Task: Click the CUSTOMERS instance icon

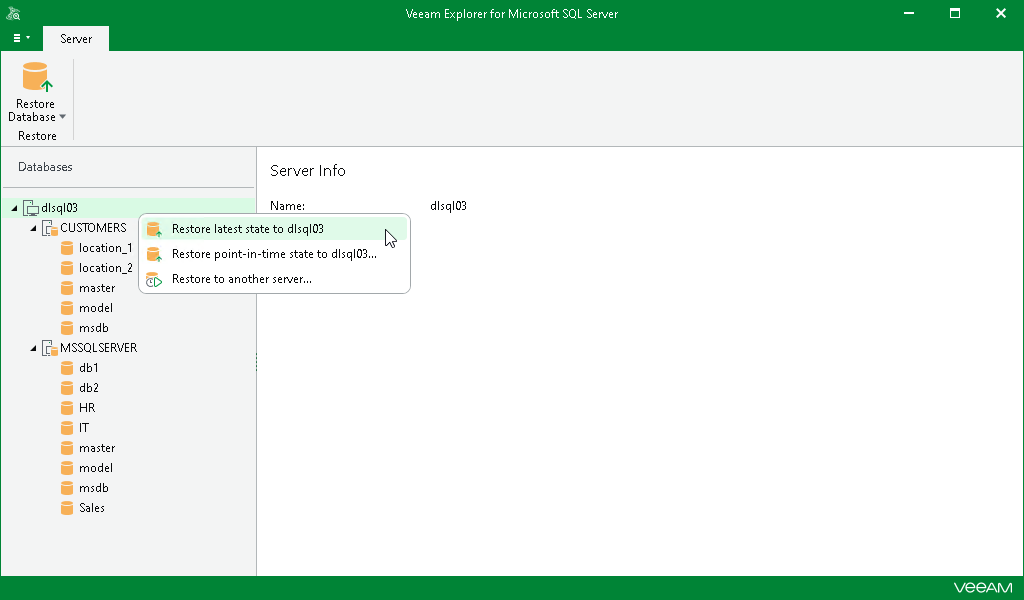Action: [x=50, y=227]
